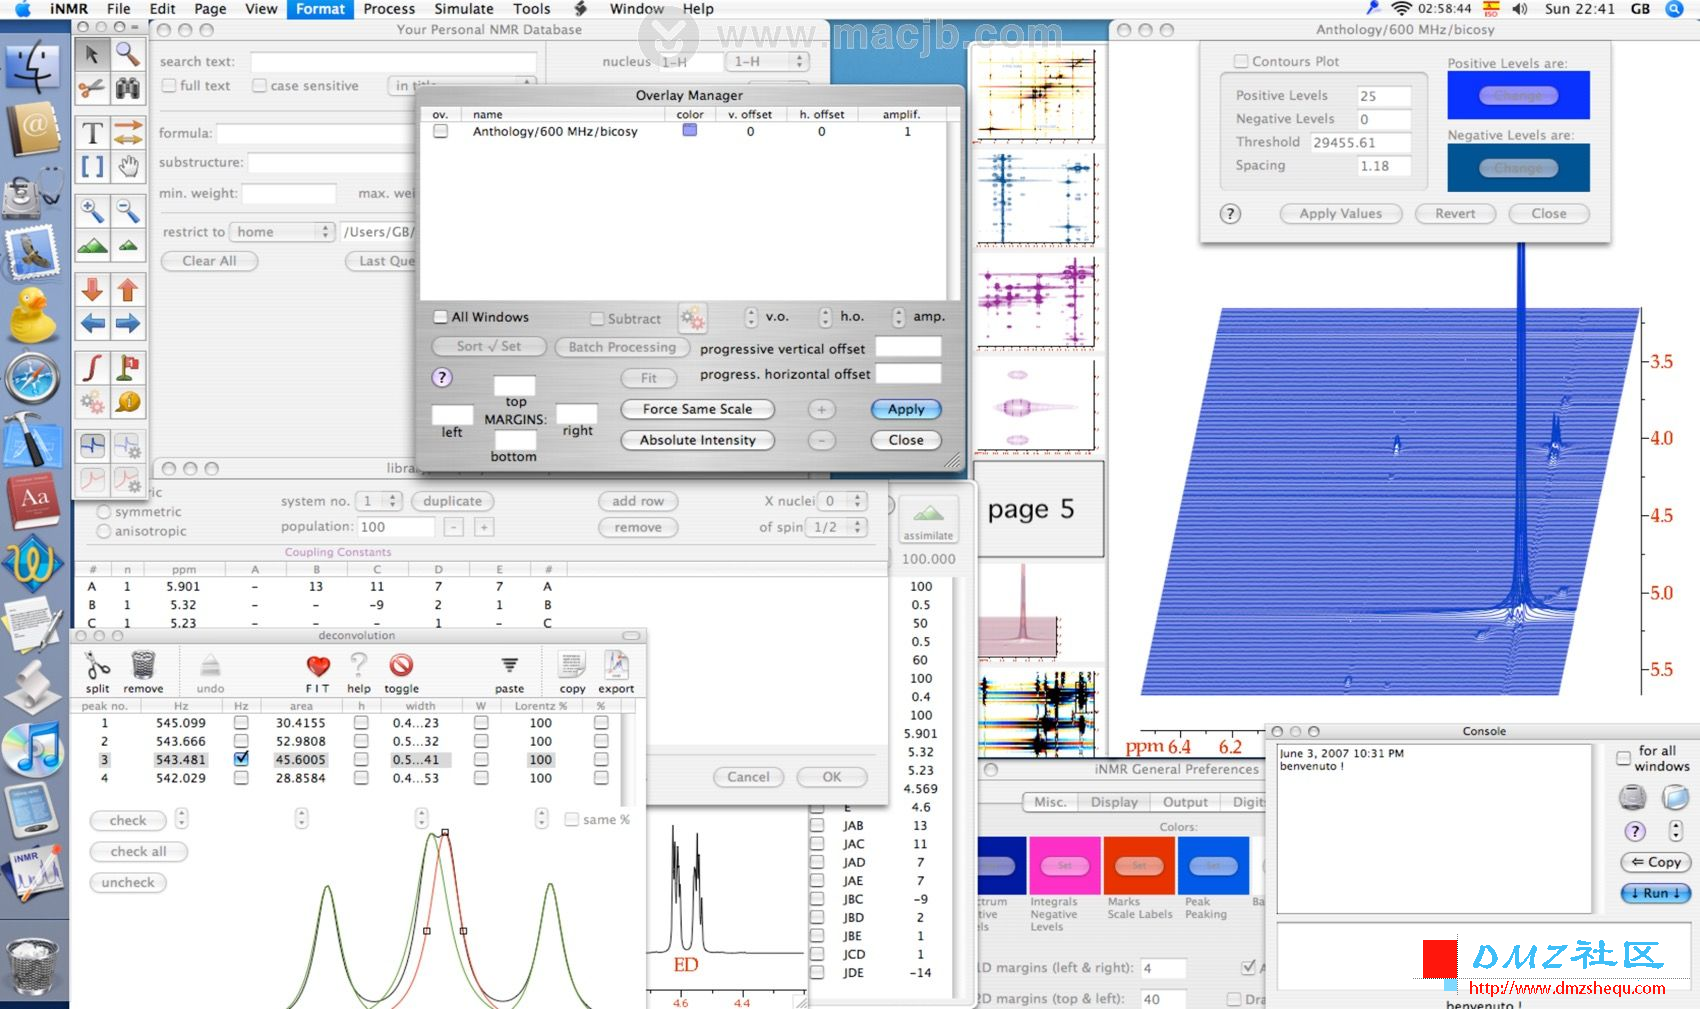The height and width of the screenshot is (1009, 1700).
Task: Click the check all button
Action: (138, 851)
